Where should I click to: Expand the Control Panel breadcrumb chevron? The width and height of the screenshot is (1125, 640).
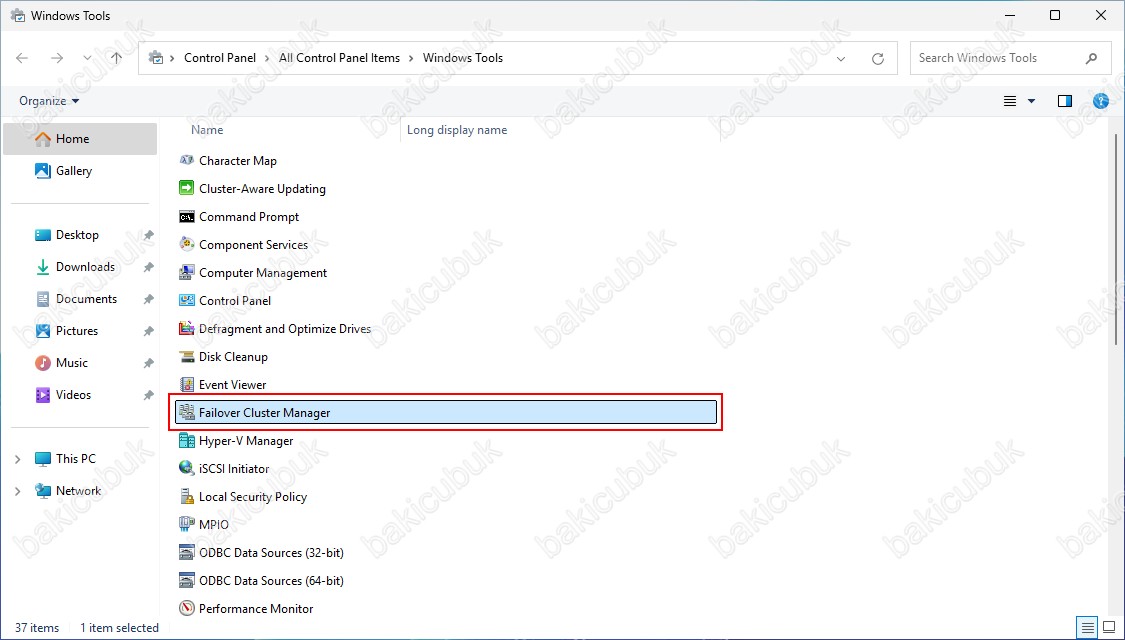click(x=267, y=58)
